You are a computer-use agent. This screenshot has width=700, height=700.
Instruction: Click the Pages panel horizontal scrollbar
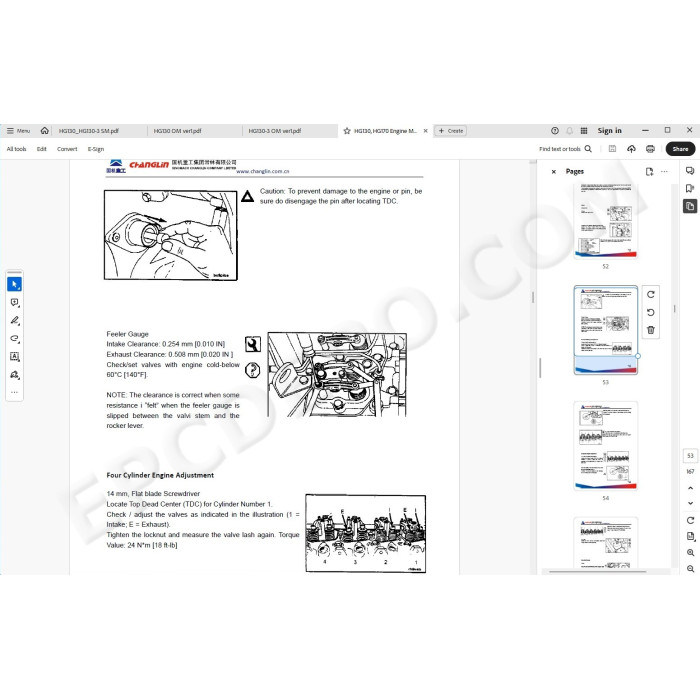click(597, 571)
